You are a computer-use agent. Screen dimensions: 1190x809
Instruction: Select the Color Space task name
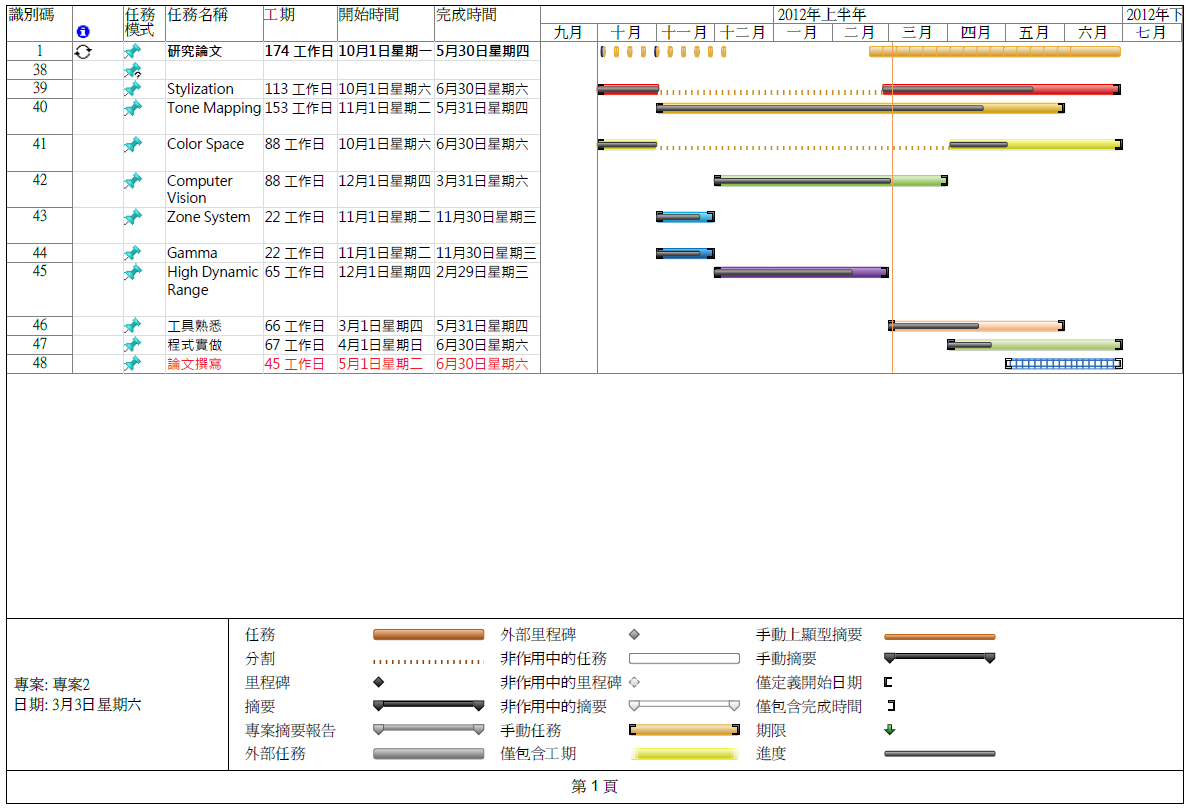click(205, 144)
